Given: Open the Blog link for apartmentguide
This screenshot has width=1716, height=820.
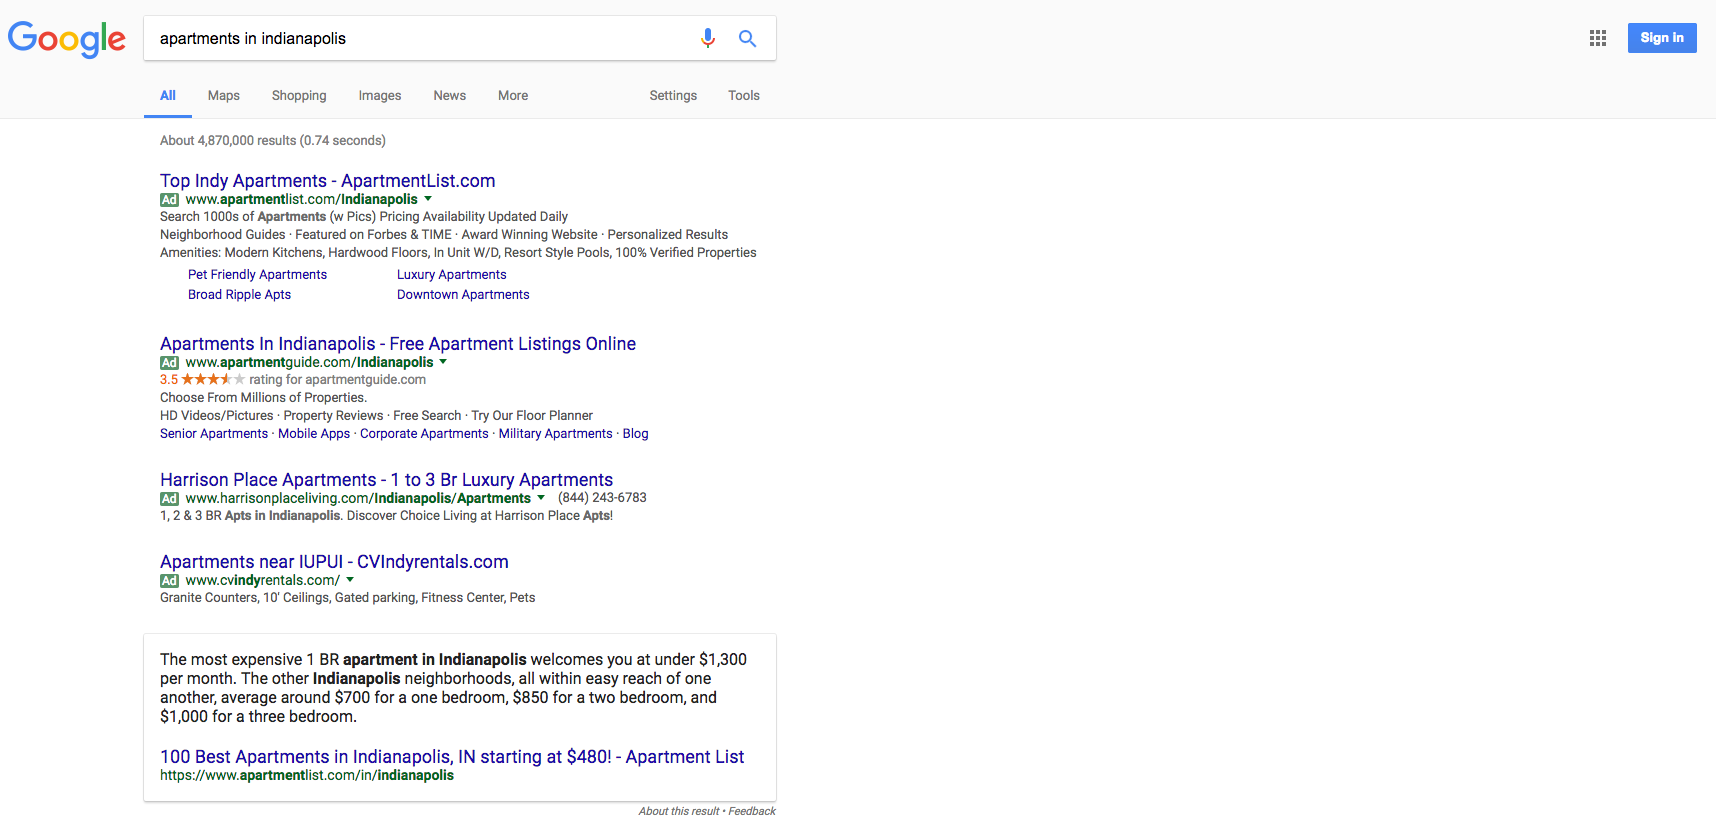Looking at the screenshot, I should pyautogui.click(x=636, y=434).
